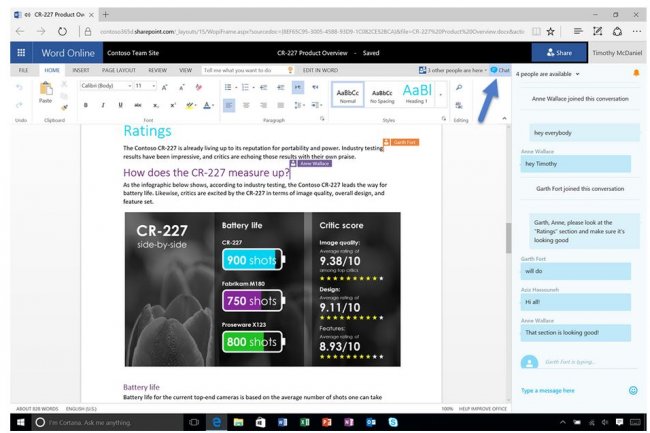
Task: Open Skype from the taskbar
Action: point(393,422)
